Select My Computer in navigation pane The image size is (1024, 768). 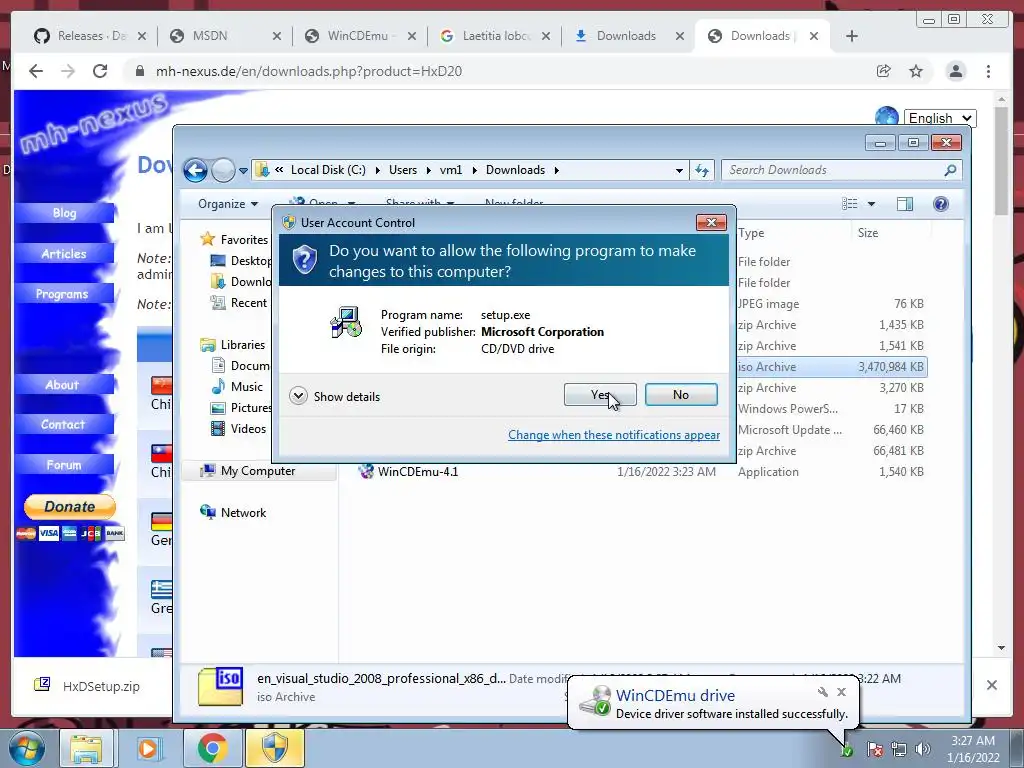pyautogui.click(x=249, y=471)
